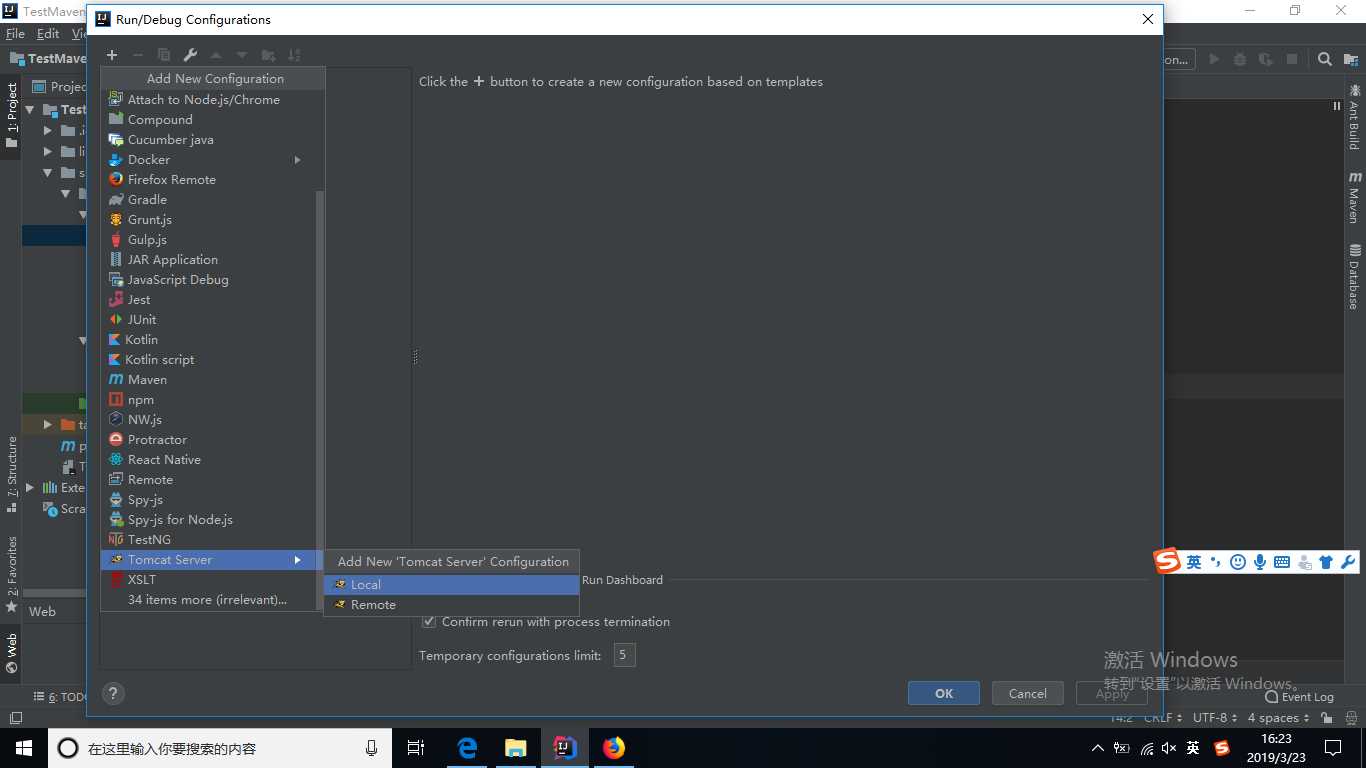Toggle Confirm rerun with process termination checkbox
Viewport: 1366px width, 768px height.
429,621
